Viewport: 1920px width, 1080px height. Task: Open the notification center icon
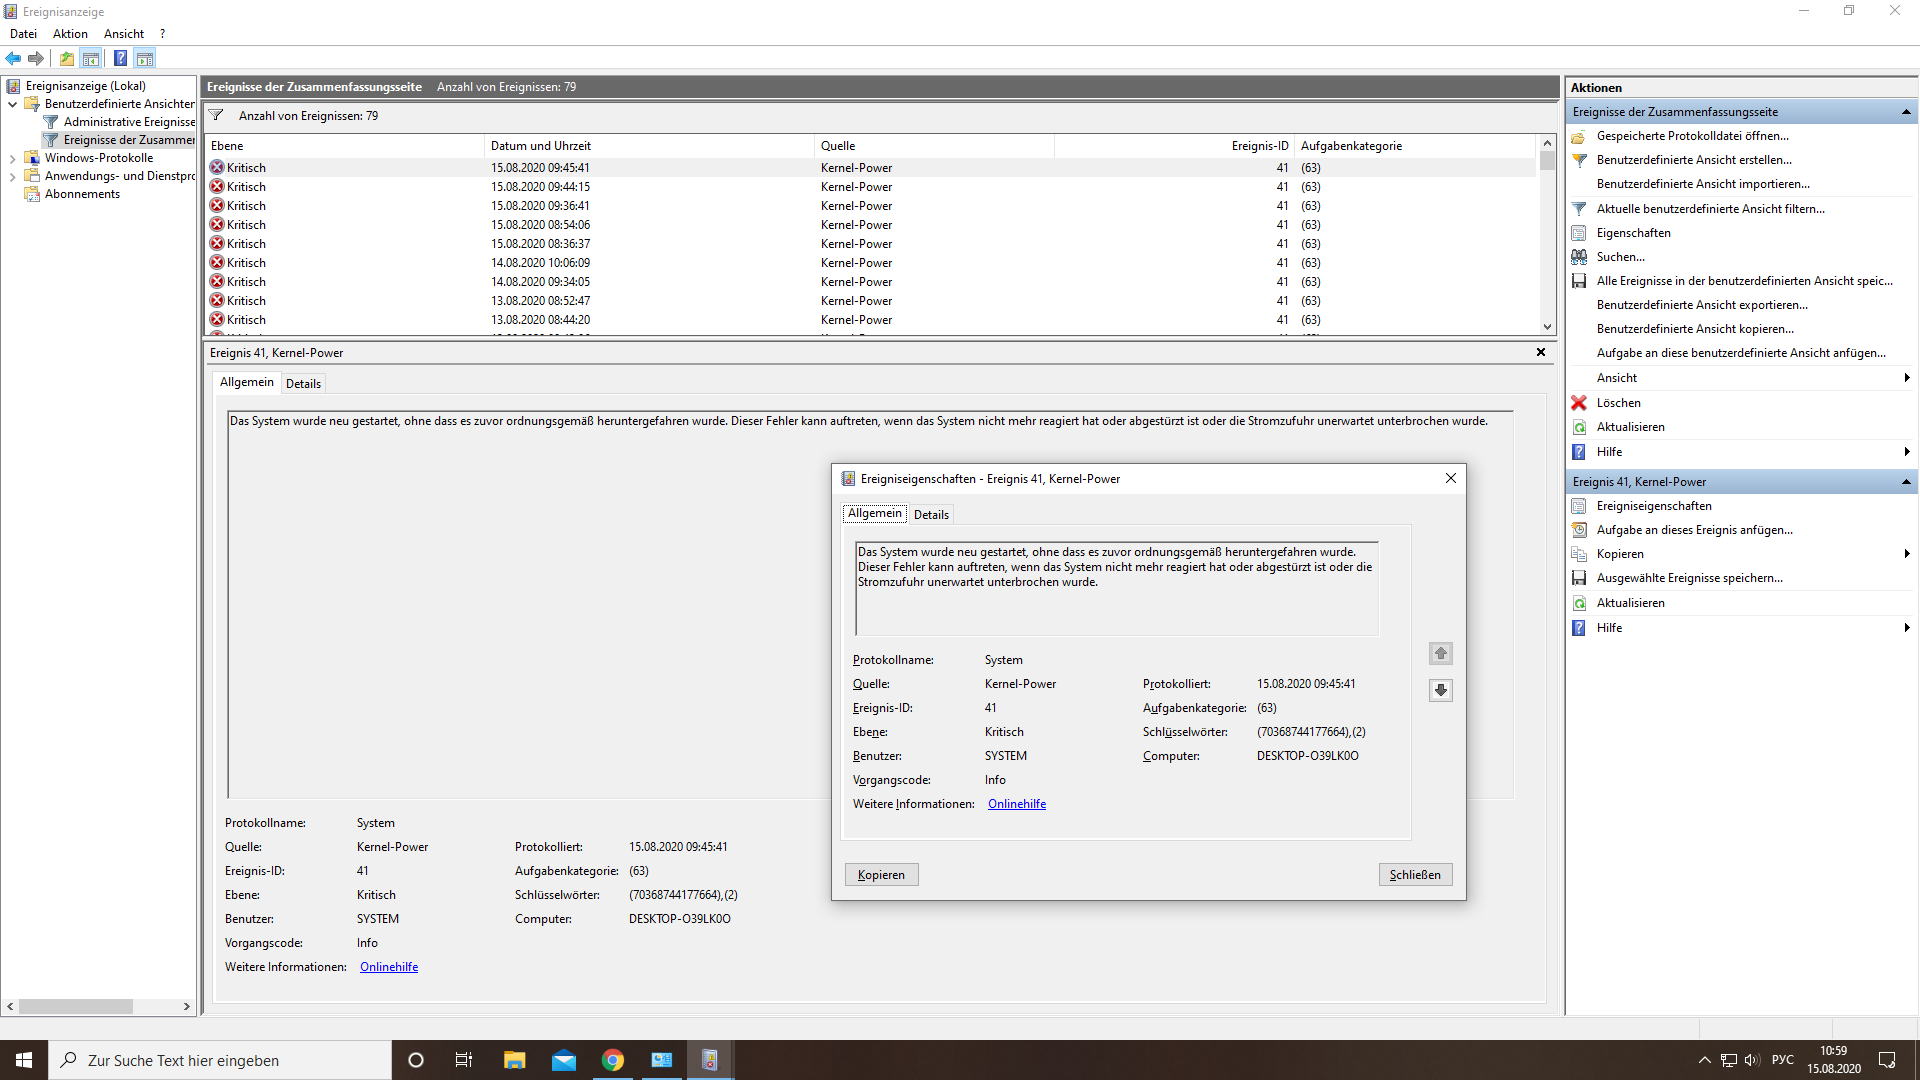point(1887,1060)
